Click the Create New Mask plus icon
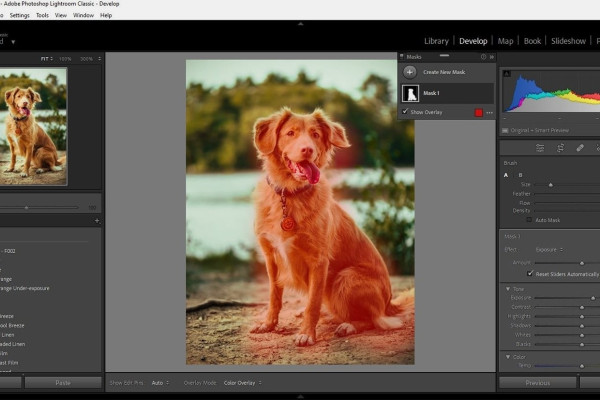Image resolution: width=600 pixels, height=400 pixels. [409, 72]
